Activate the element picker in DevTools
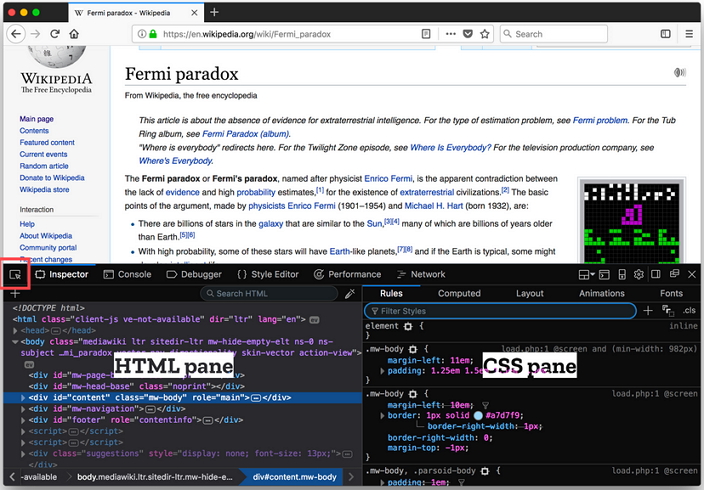 coord(15,274)
